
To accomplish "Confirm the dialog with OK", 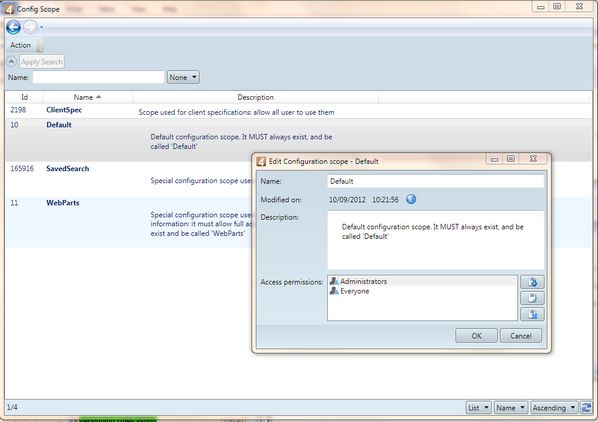I will pos(476,336).
